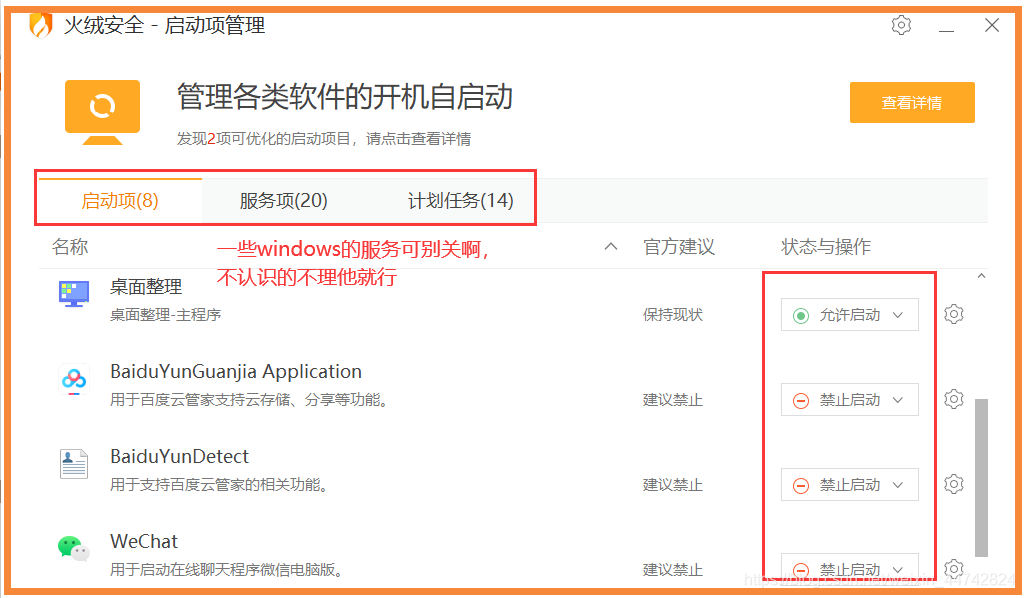Screen dimensions: 1025x598
Task: Open 禁止启动 dropdown for BaiduYunGuanjia Application
Action: click(x=850, y=400)
